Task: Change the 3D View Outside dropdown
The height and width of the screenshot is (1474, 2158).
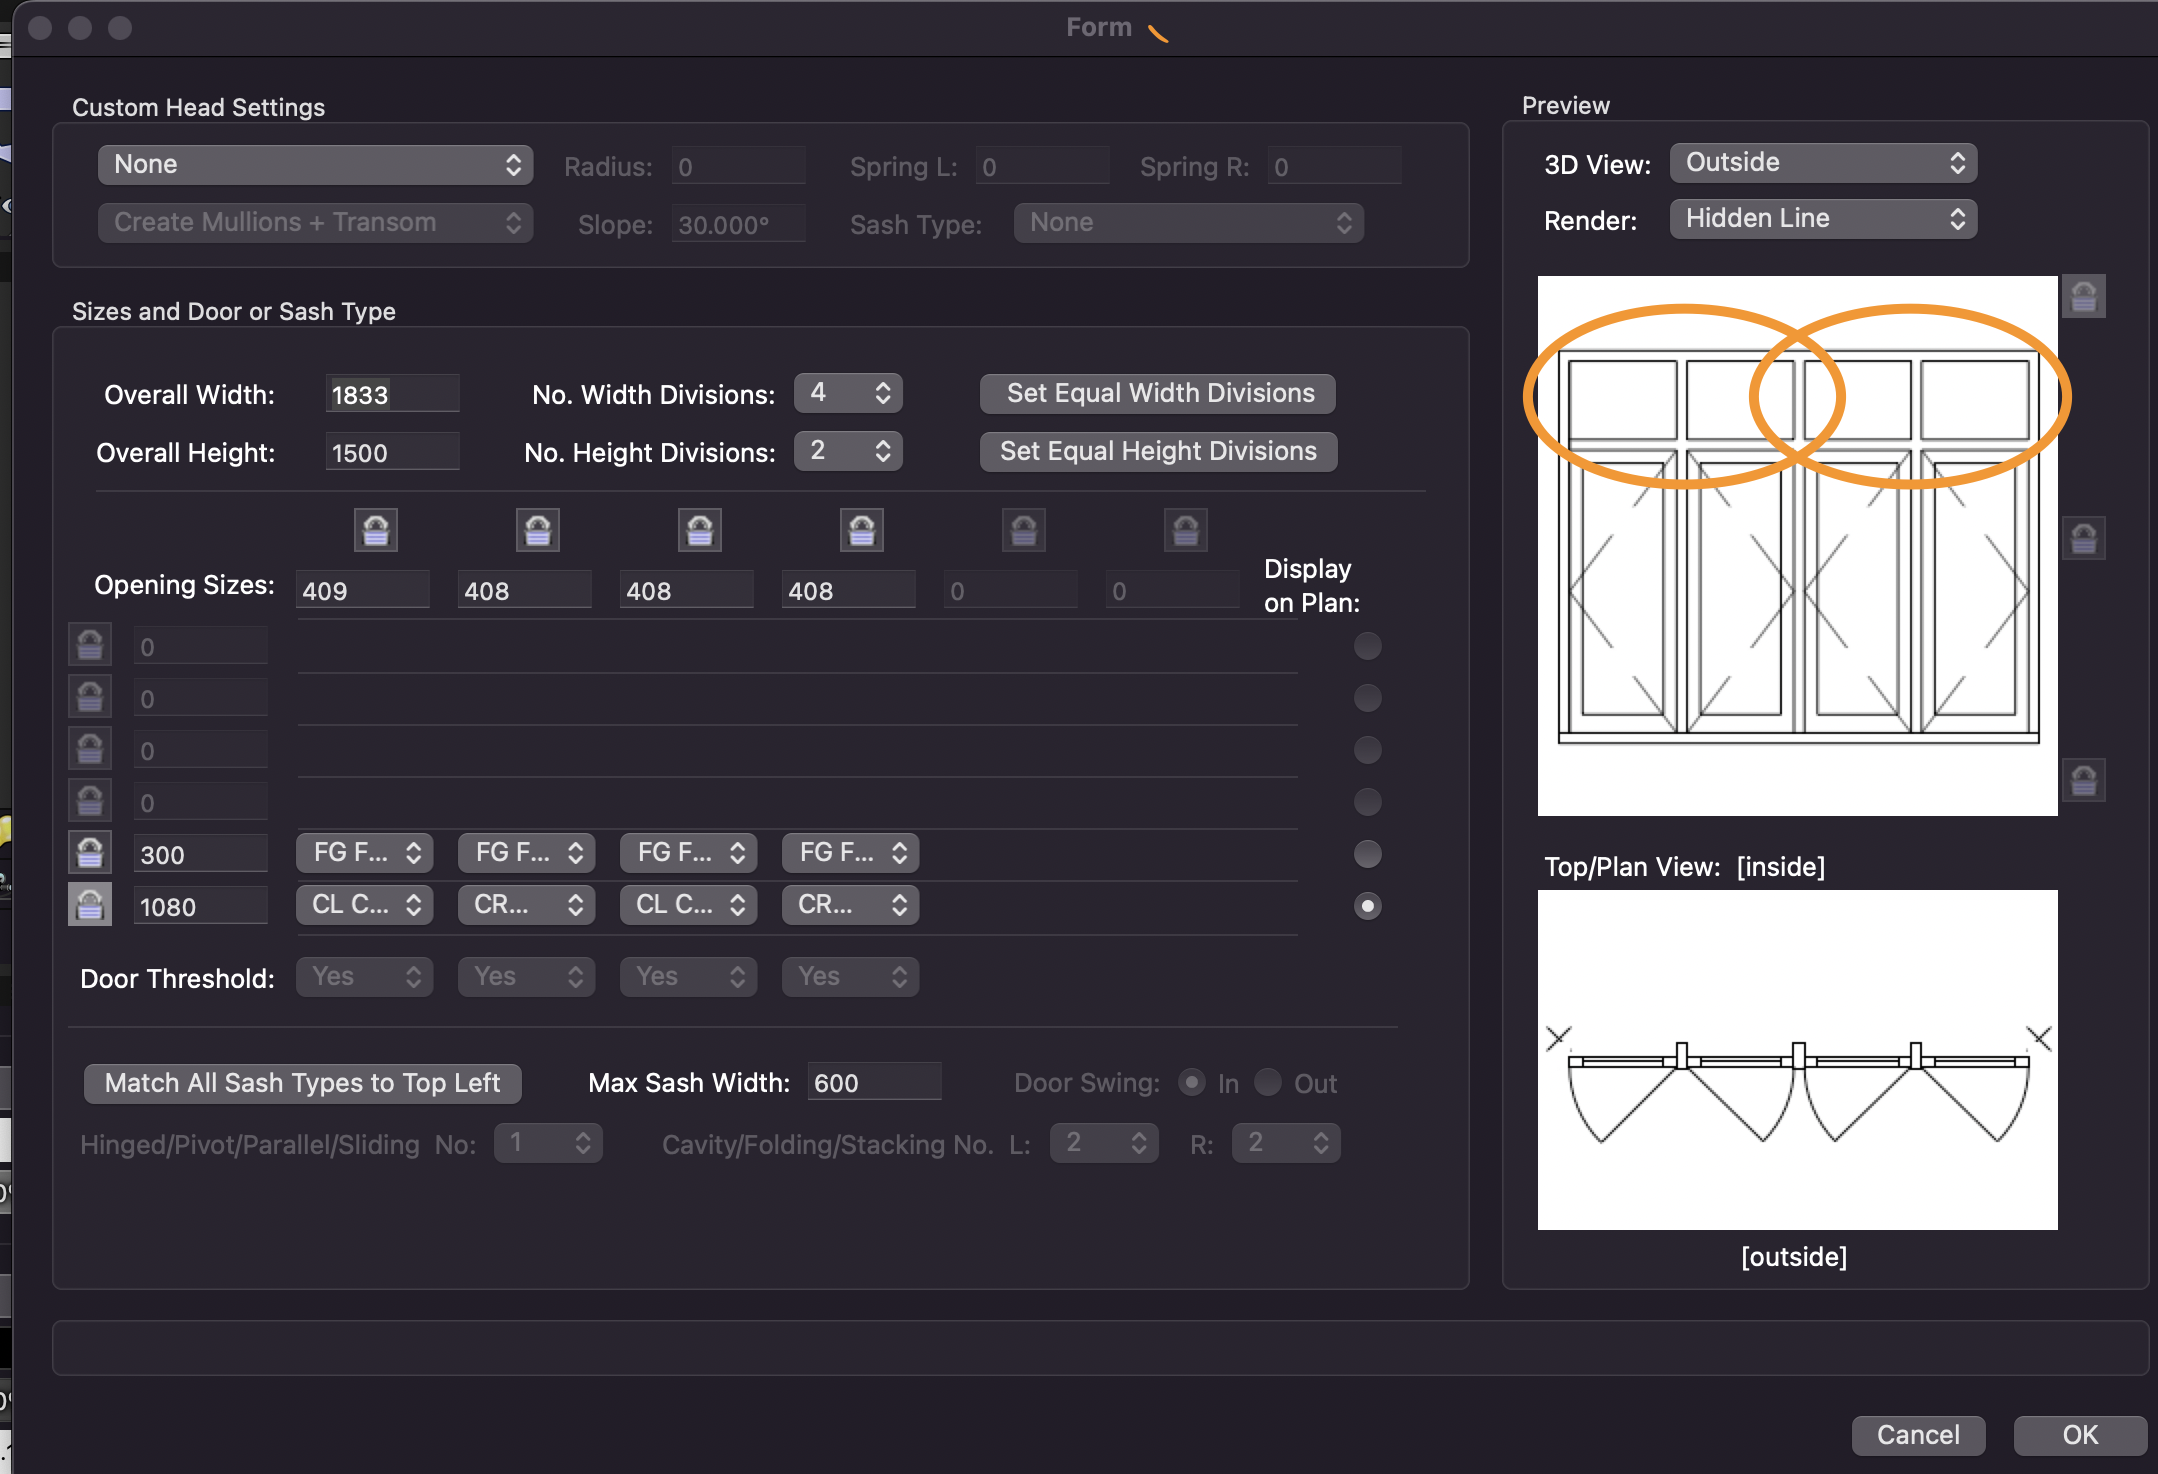Action: pyautogui.click(x=1821, y=162)
